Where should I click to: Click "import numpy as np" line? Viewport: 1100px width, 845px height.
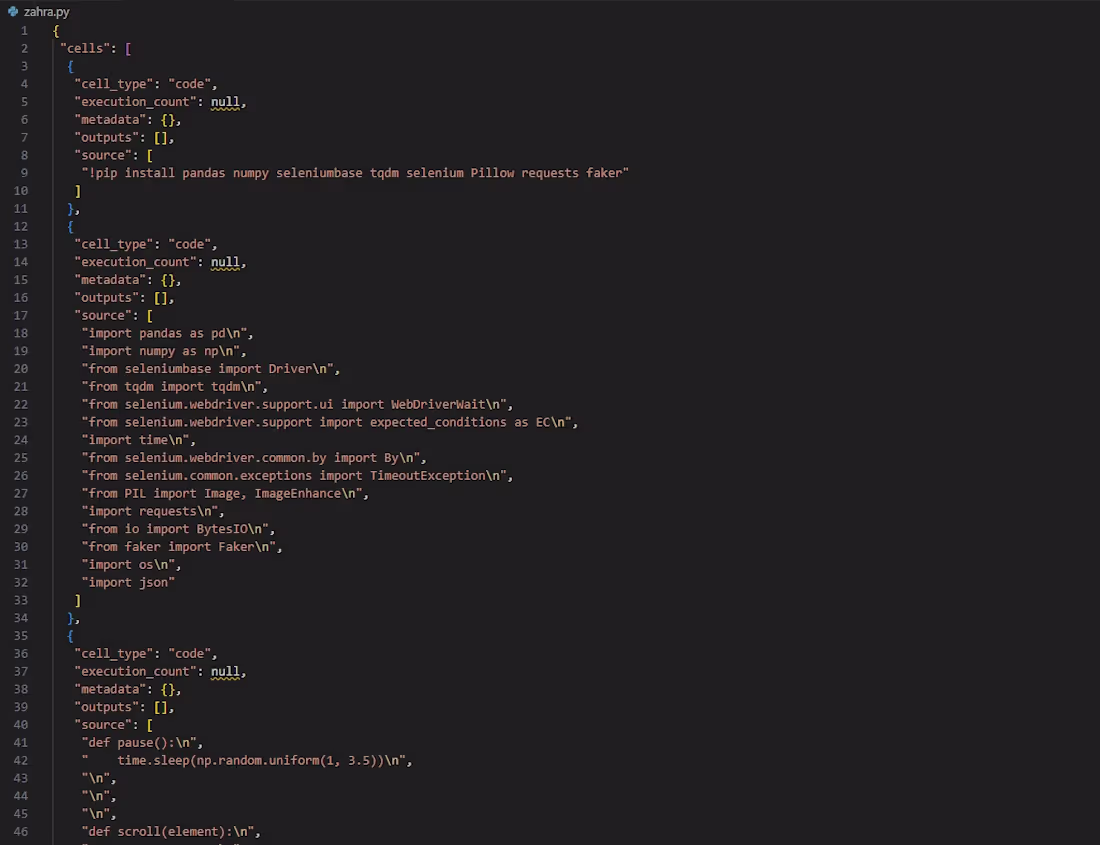(x=163, y=351)
